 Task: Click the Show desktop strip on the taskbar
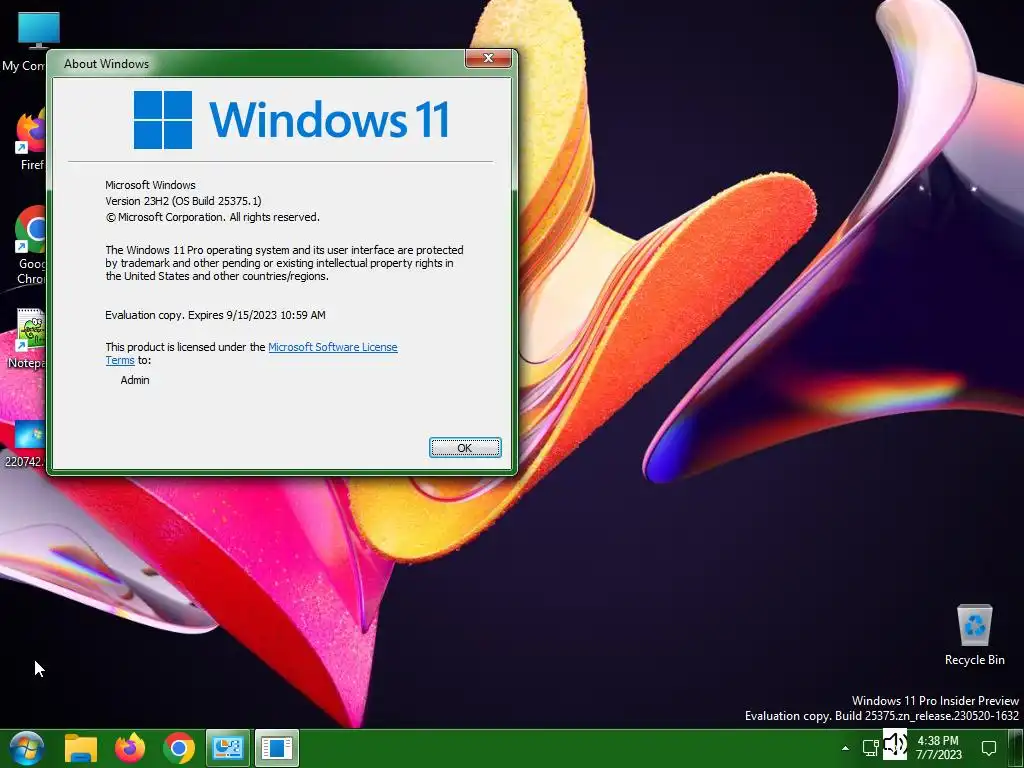(1014, 748)
